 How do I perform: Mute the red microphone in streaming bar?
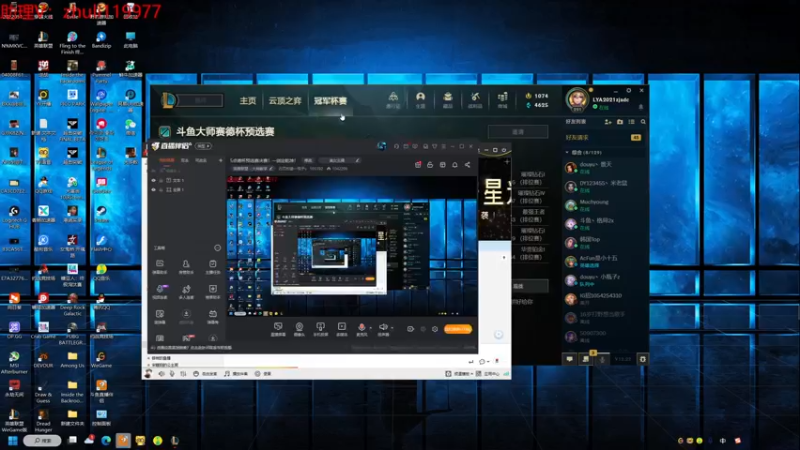(361, 328)
